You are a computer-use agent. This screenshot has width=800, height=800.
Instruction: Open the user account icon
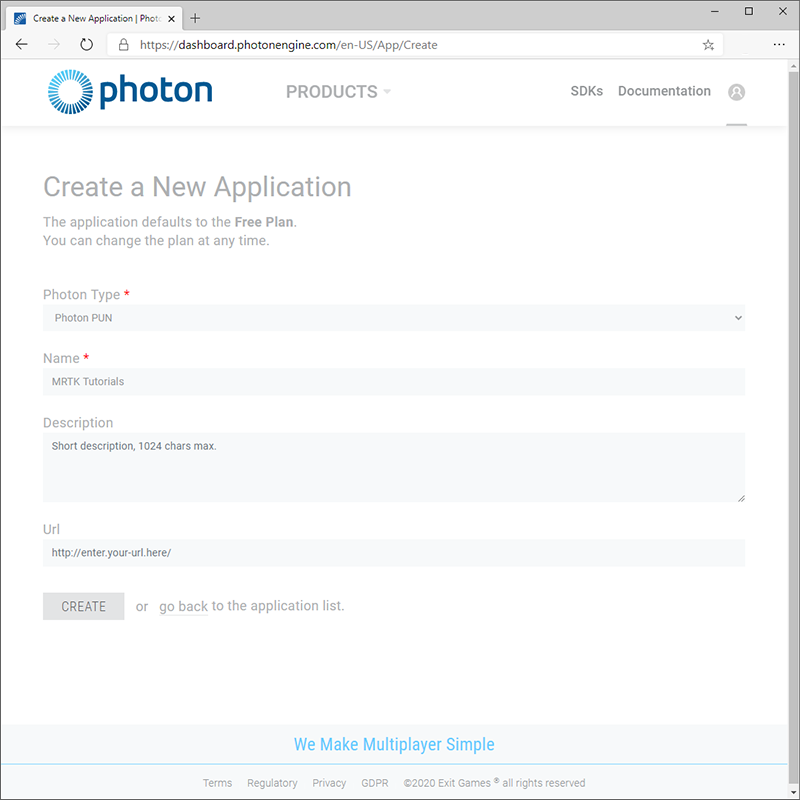coord(737,91)
